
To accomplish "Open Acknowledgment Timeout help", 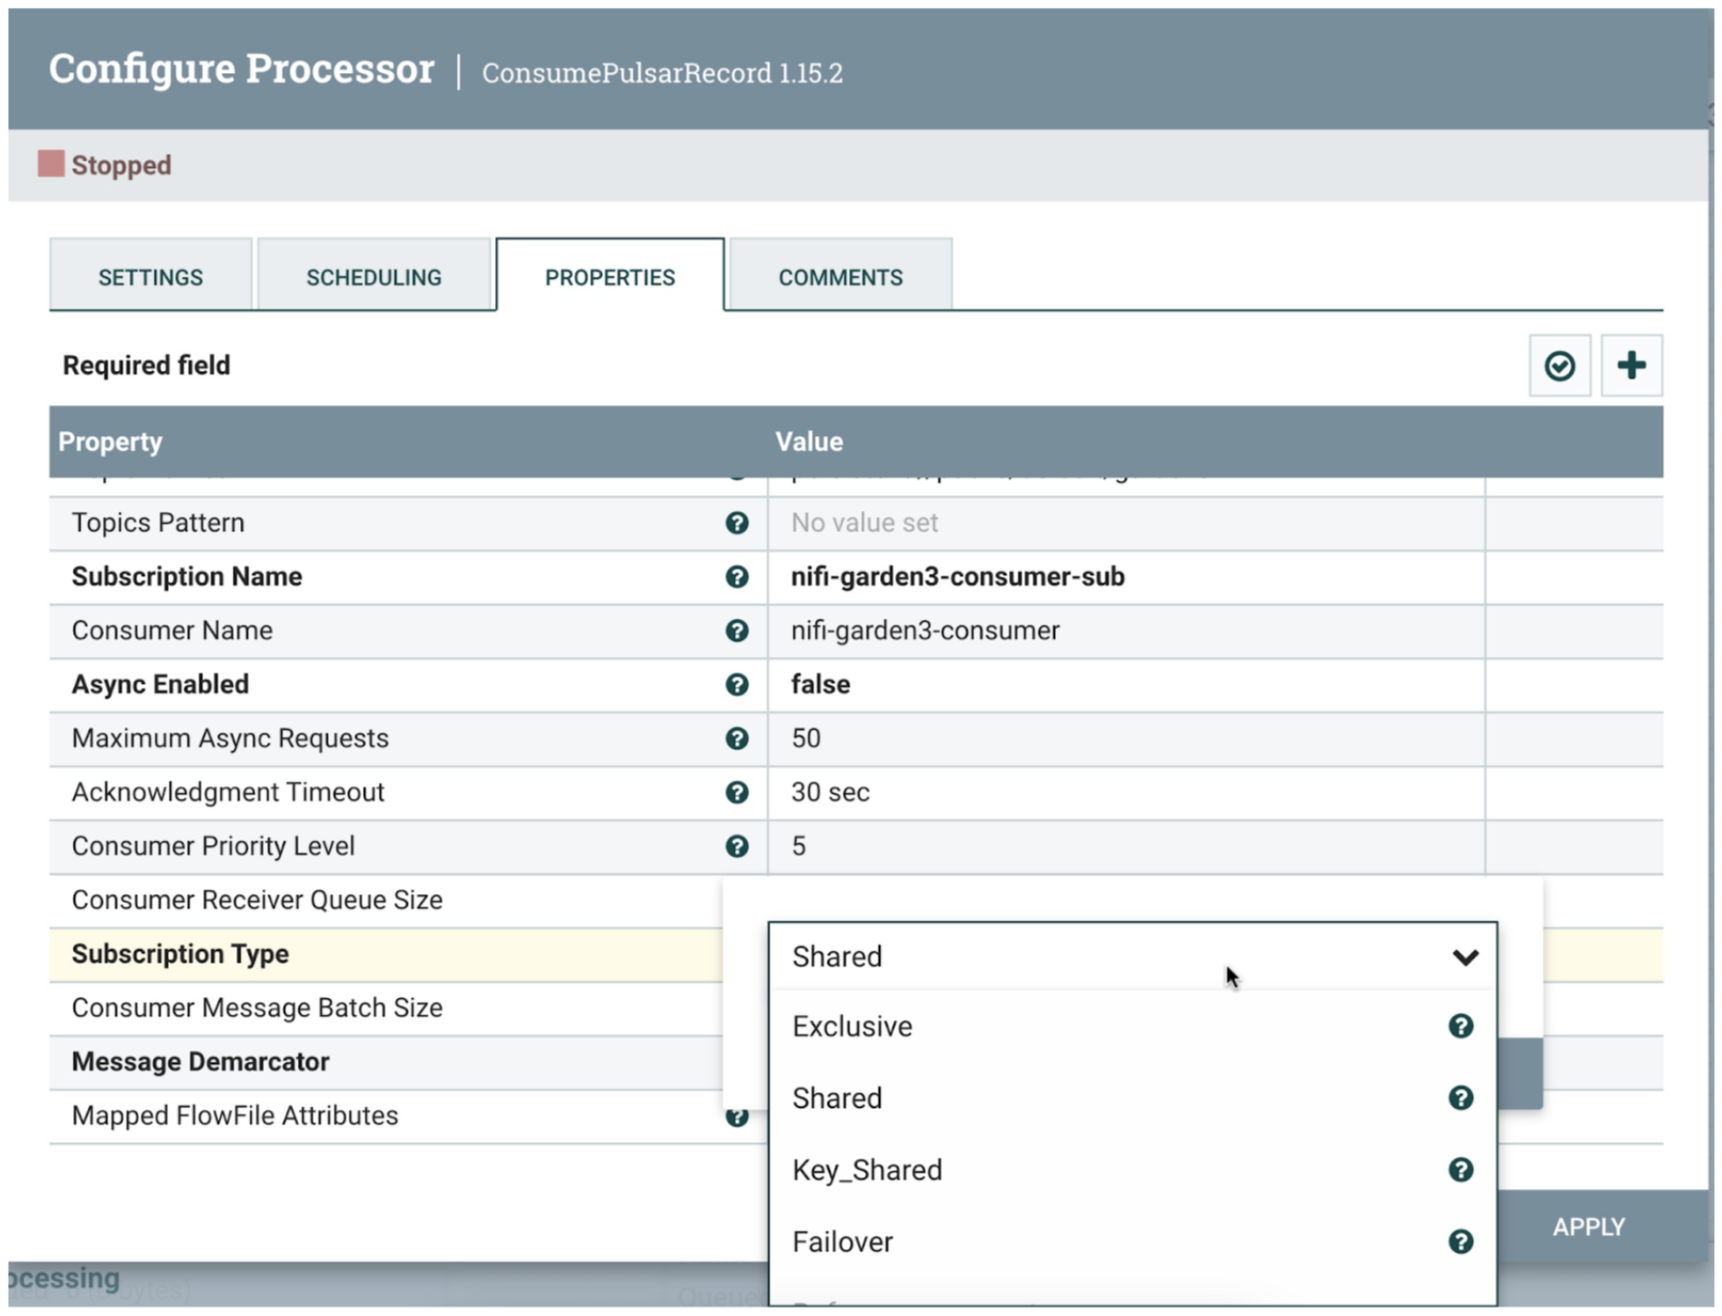I will pos(738,792).
